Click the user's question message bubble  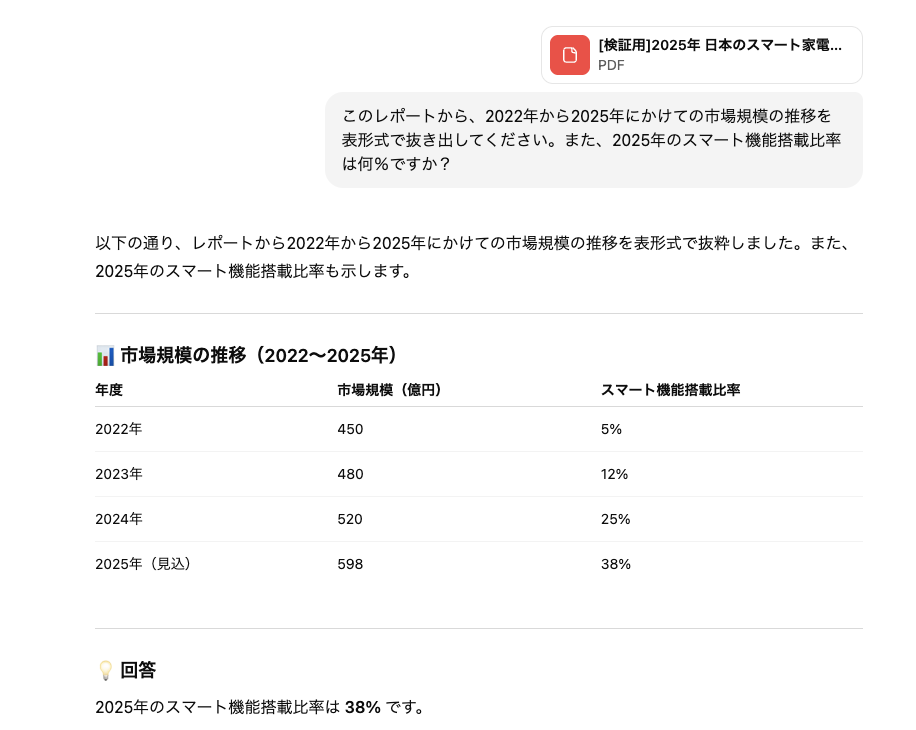(594, 139)
